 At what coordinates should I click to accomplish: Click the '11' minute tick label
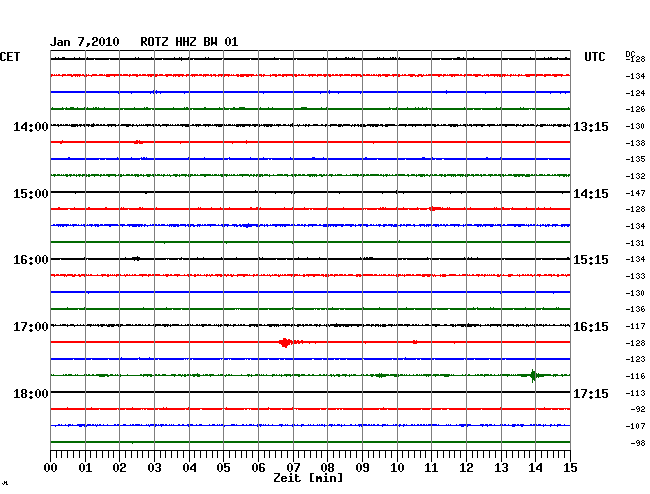pos(431,468)
